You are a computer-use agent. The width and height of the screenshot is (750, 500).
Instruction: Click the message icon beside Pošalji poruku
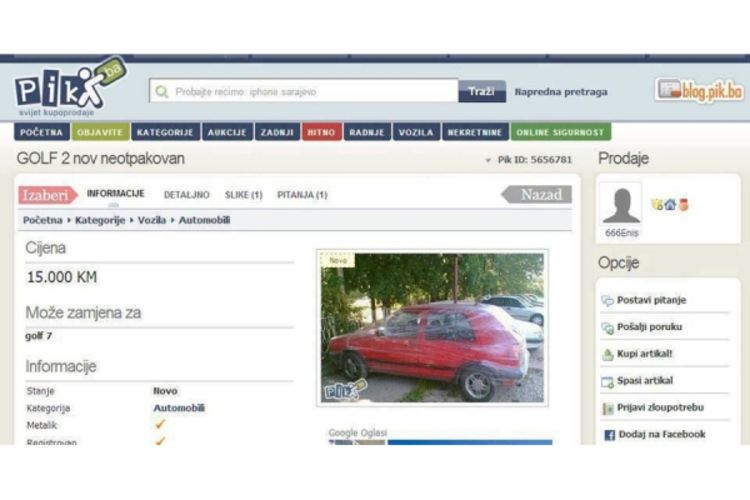point(607,328)
